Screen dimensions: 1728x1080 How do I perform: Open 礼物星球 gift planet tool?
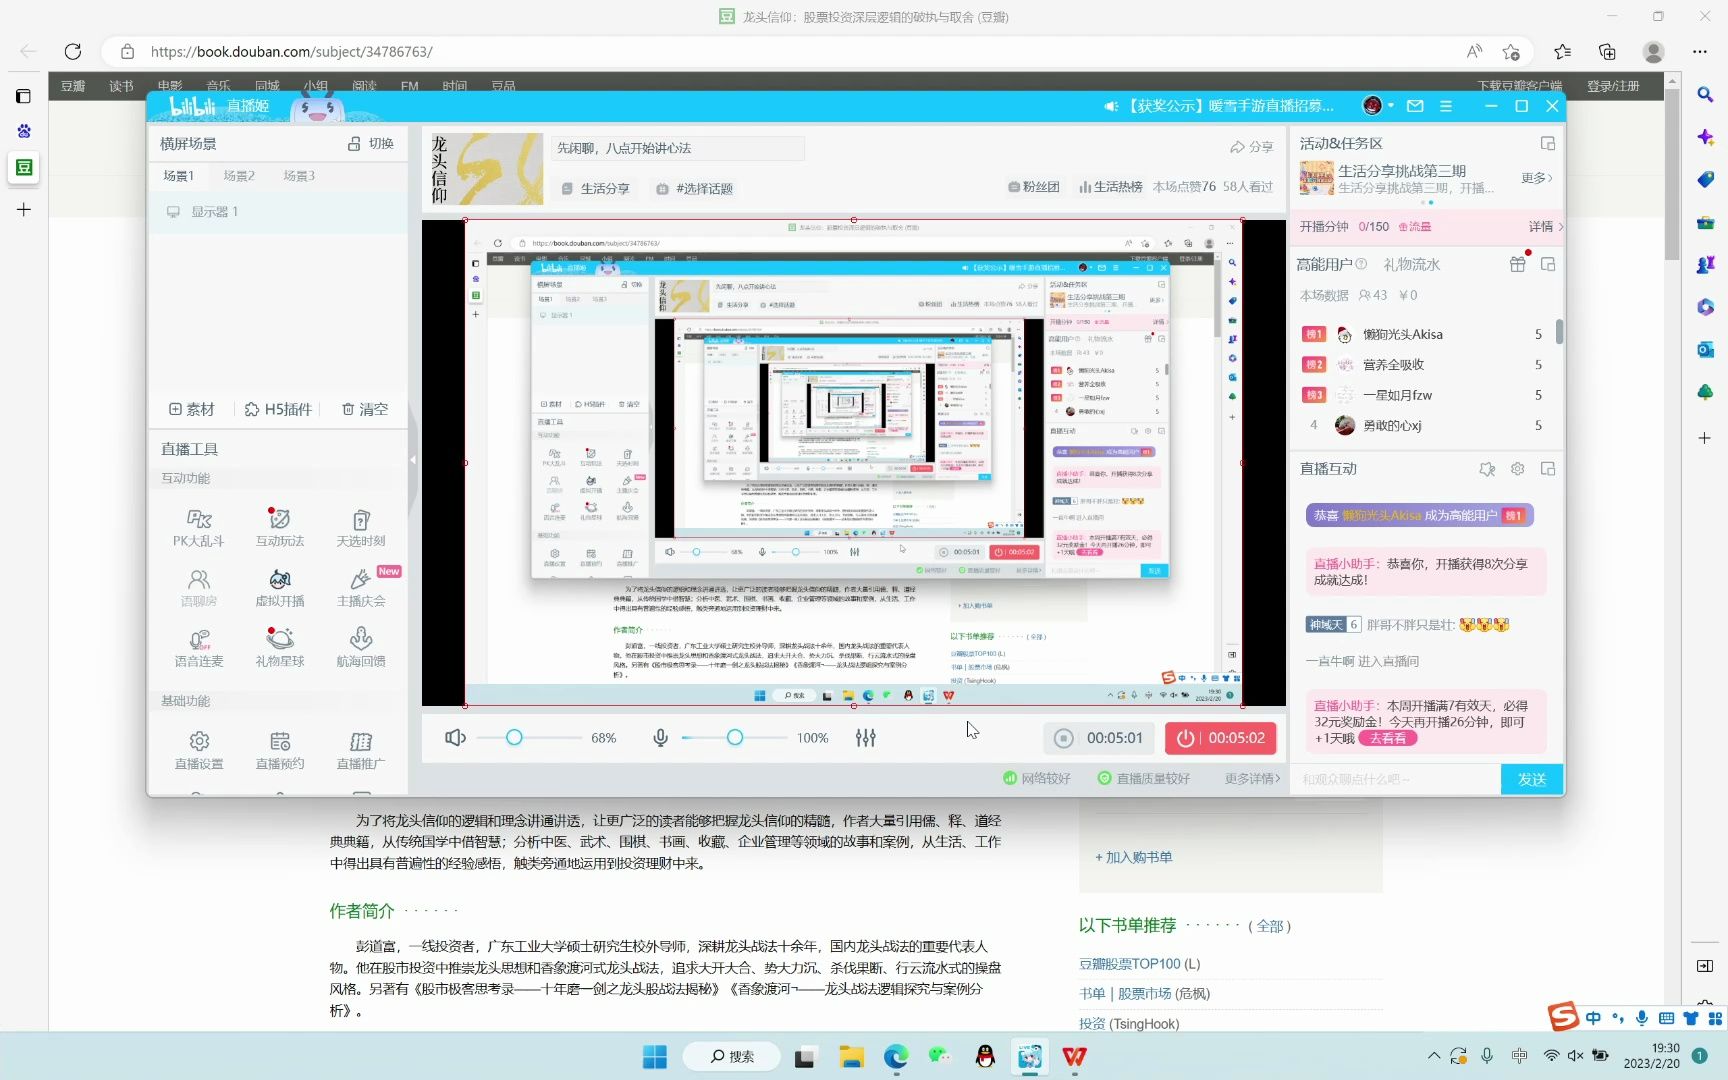(280, 648)
